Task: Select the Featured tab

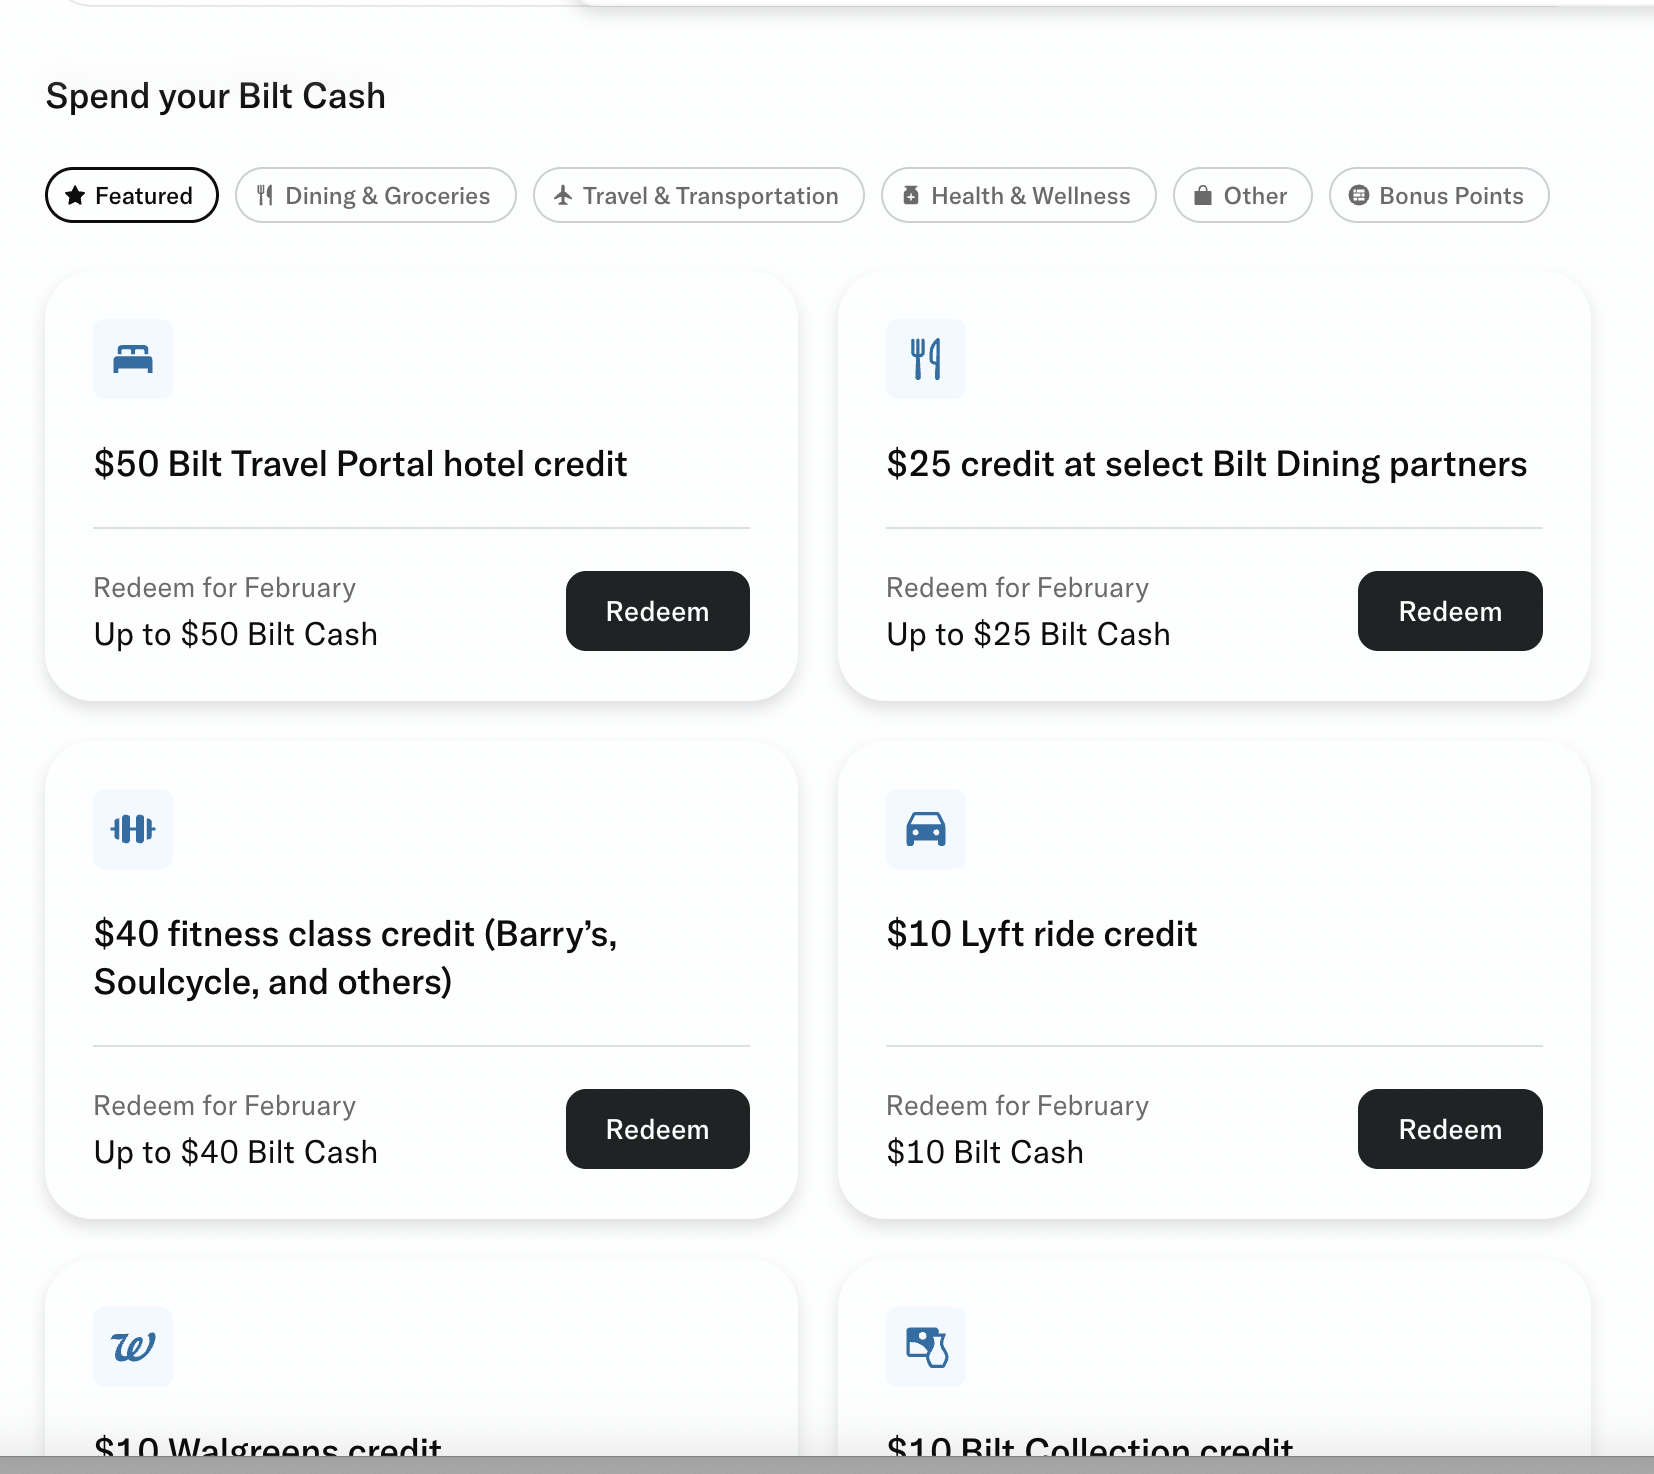Action: click(131, 195)
